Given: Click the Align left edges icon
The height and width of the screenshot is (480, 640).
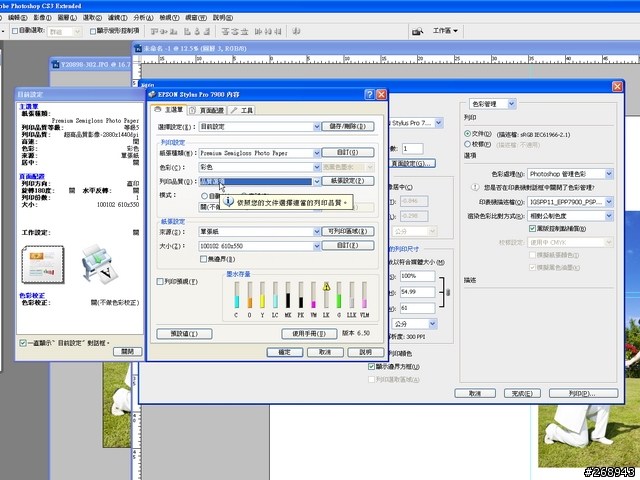Looking at the screenshot, I should tap(187, 31).
